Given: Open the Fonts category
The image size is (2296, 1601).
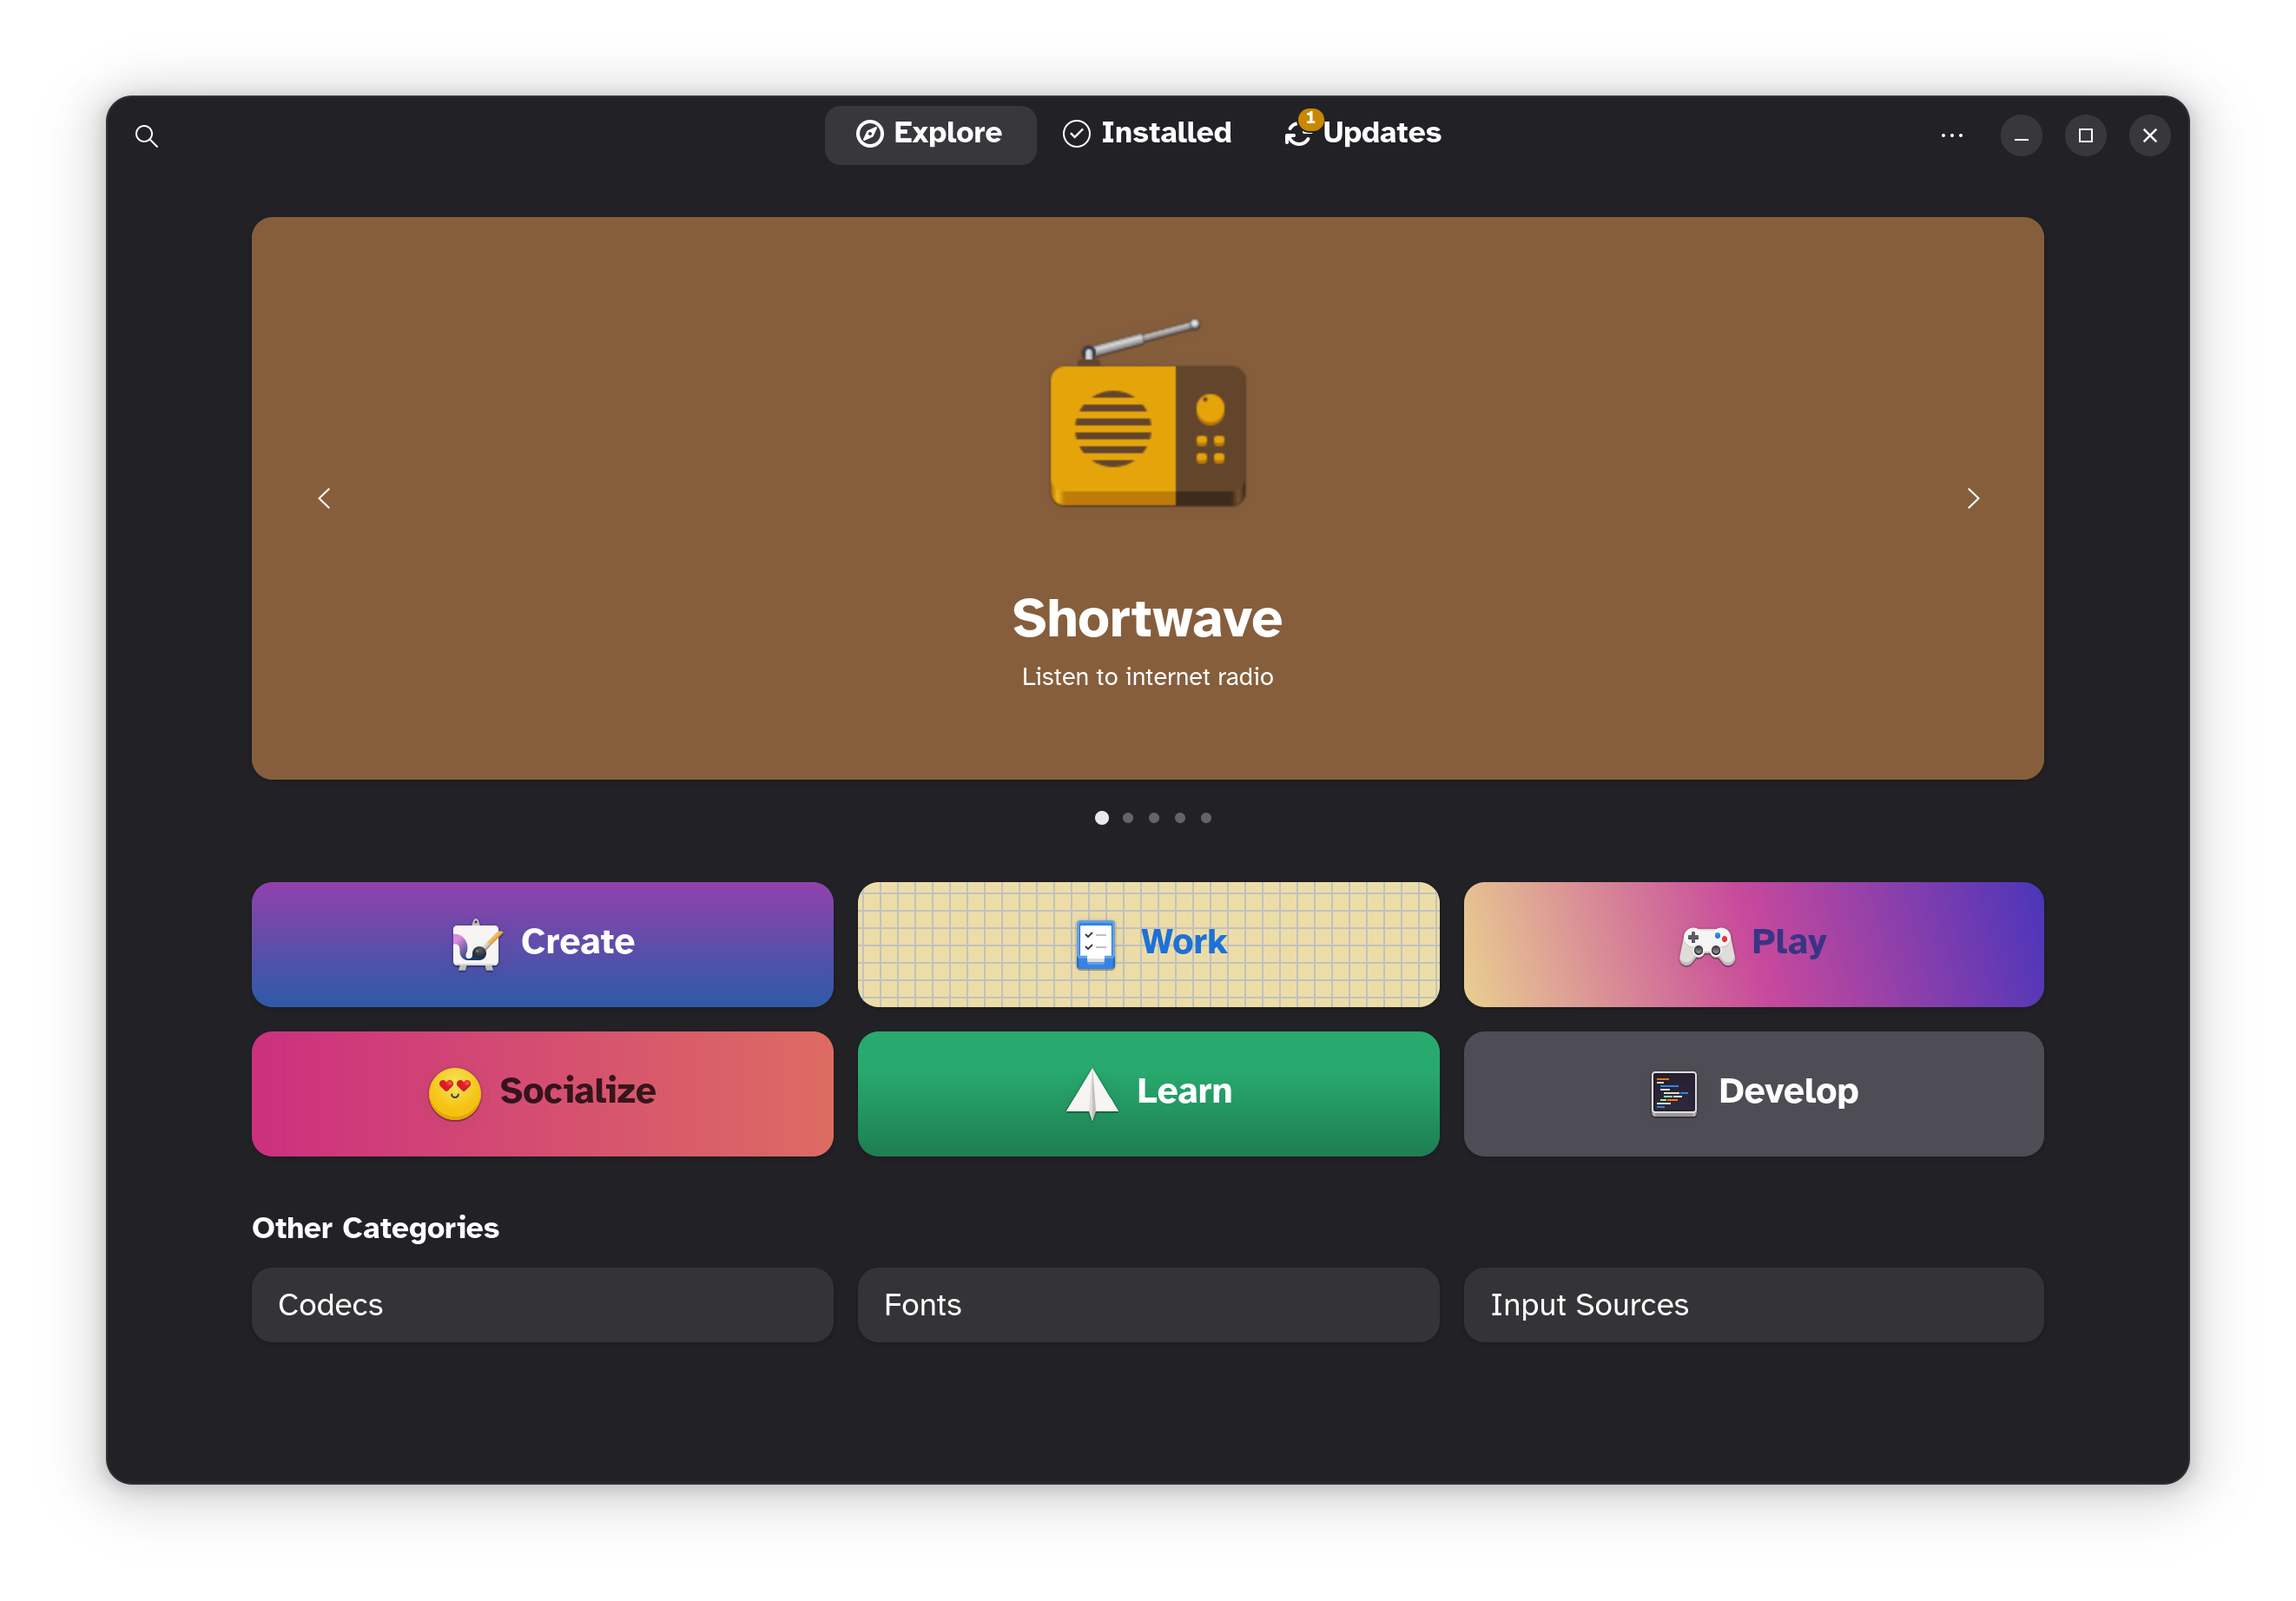Looking at the screenshot, I should tap(1147, 1304).
